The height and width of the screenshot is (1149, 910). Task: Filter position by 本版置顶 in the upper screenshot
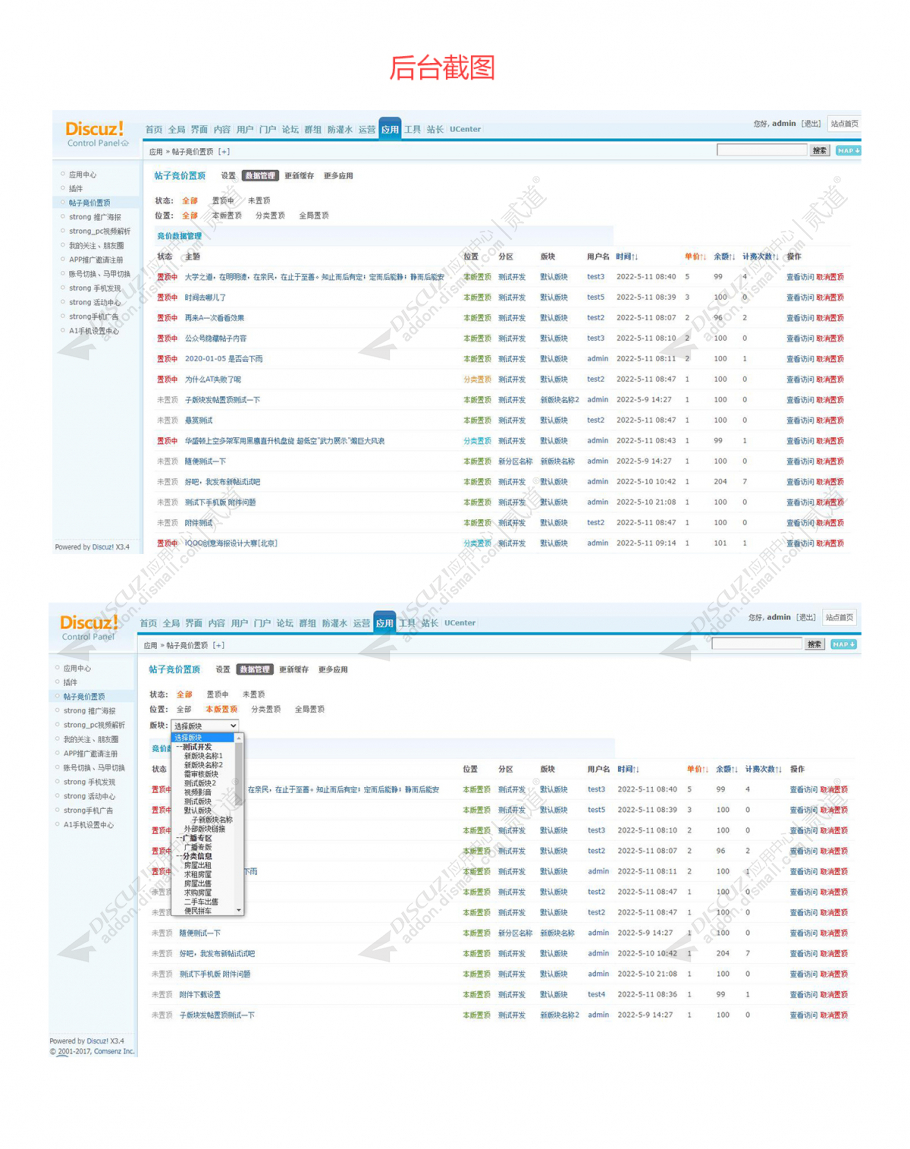point(227,216)
